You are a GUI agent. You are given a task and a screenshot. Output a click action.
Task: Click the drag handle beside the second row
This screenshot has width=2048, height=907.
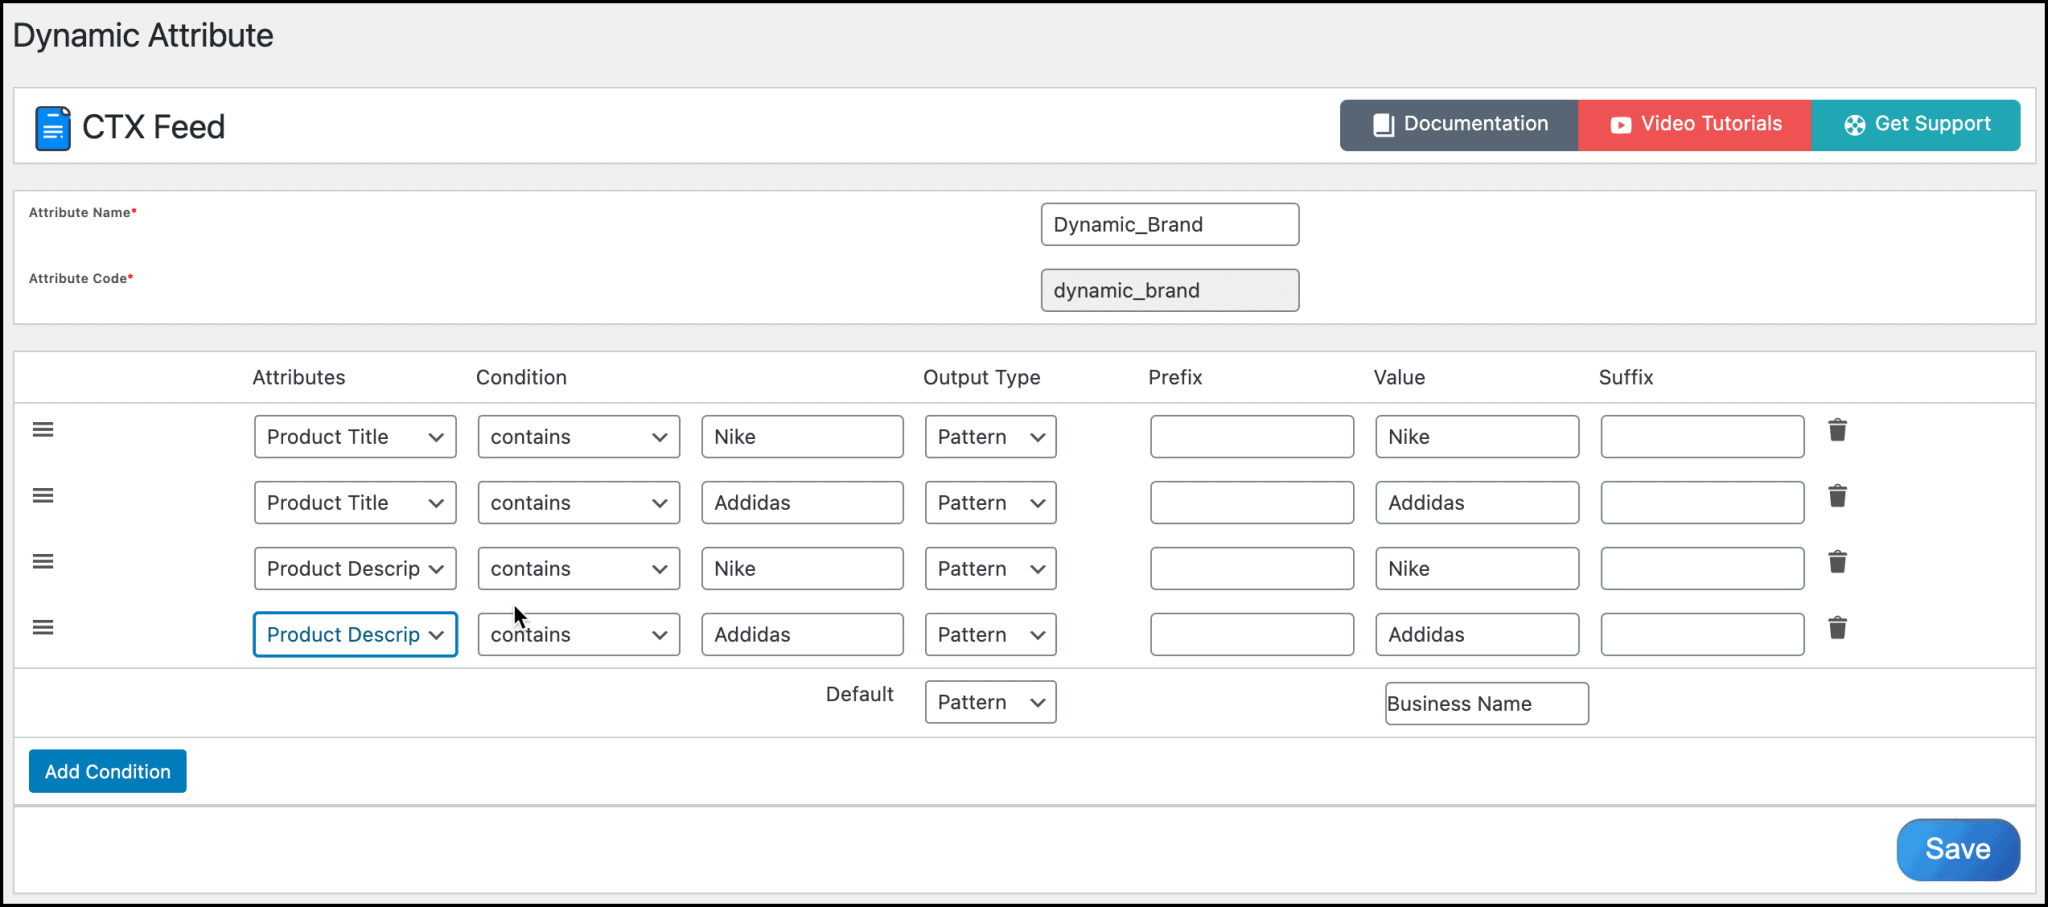pyautogui.click(x=43, y=495)
